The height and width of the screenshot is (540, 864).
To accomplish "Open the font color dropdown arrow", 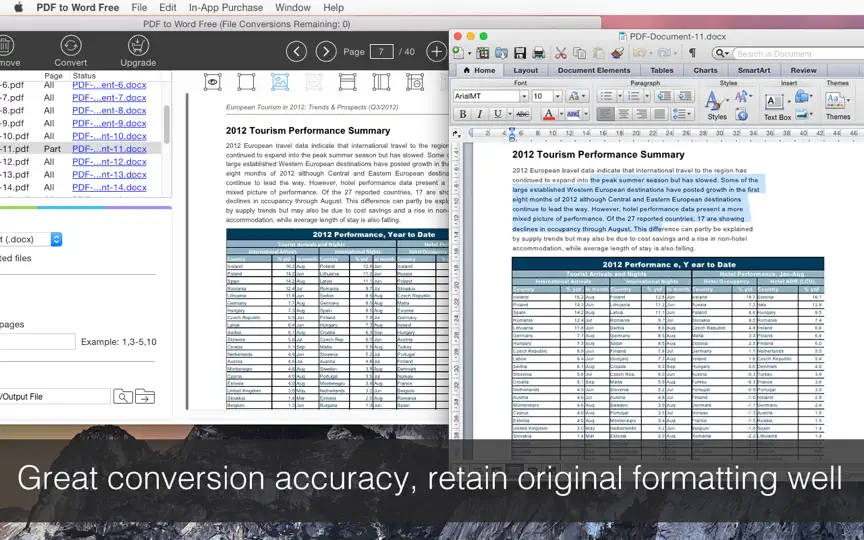I will [x=561, y=114].
